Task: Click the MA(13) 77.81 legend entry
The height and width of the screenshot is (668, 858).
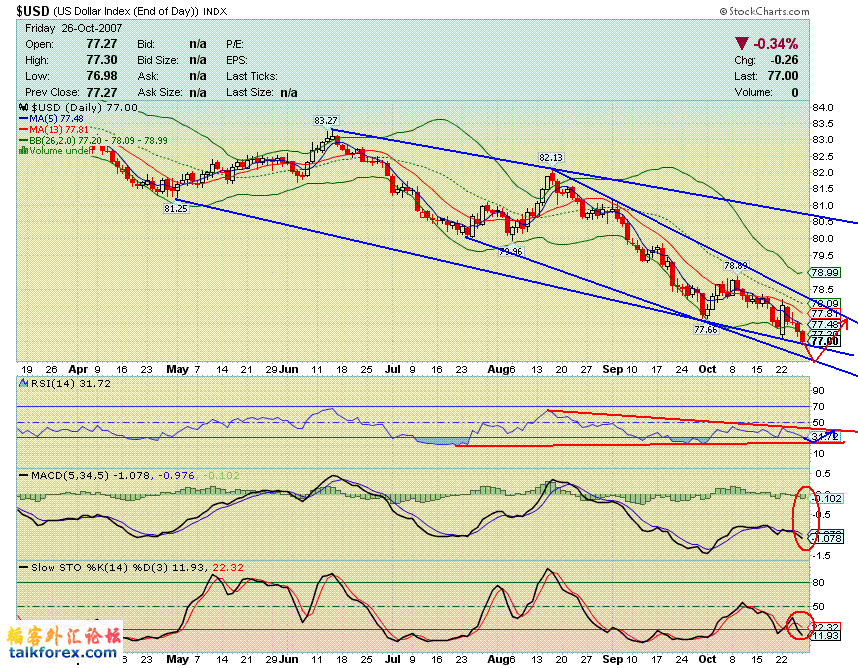Action: coord(54,130)
